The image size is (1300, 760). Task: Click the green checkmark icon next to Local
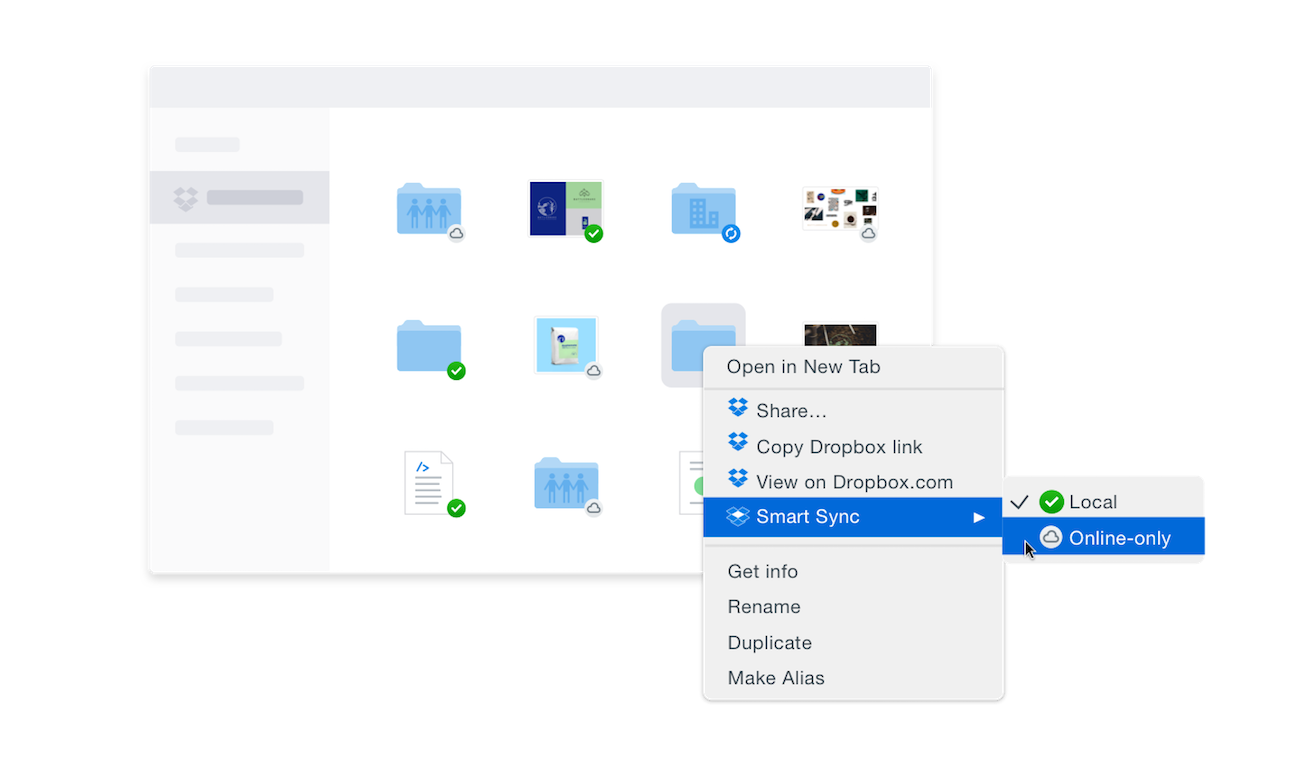point(1051,502)
